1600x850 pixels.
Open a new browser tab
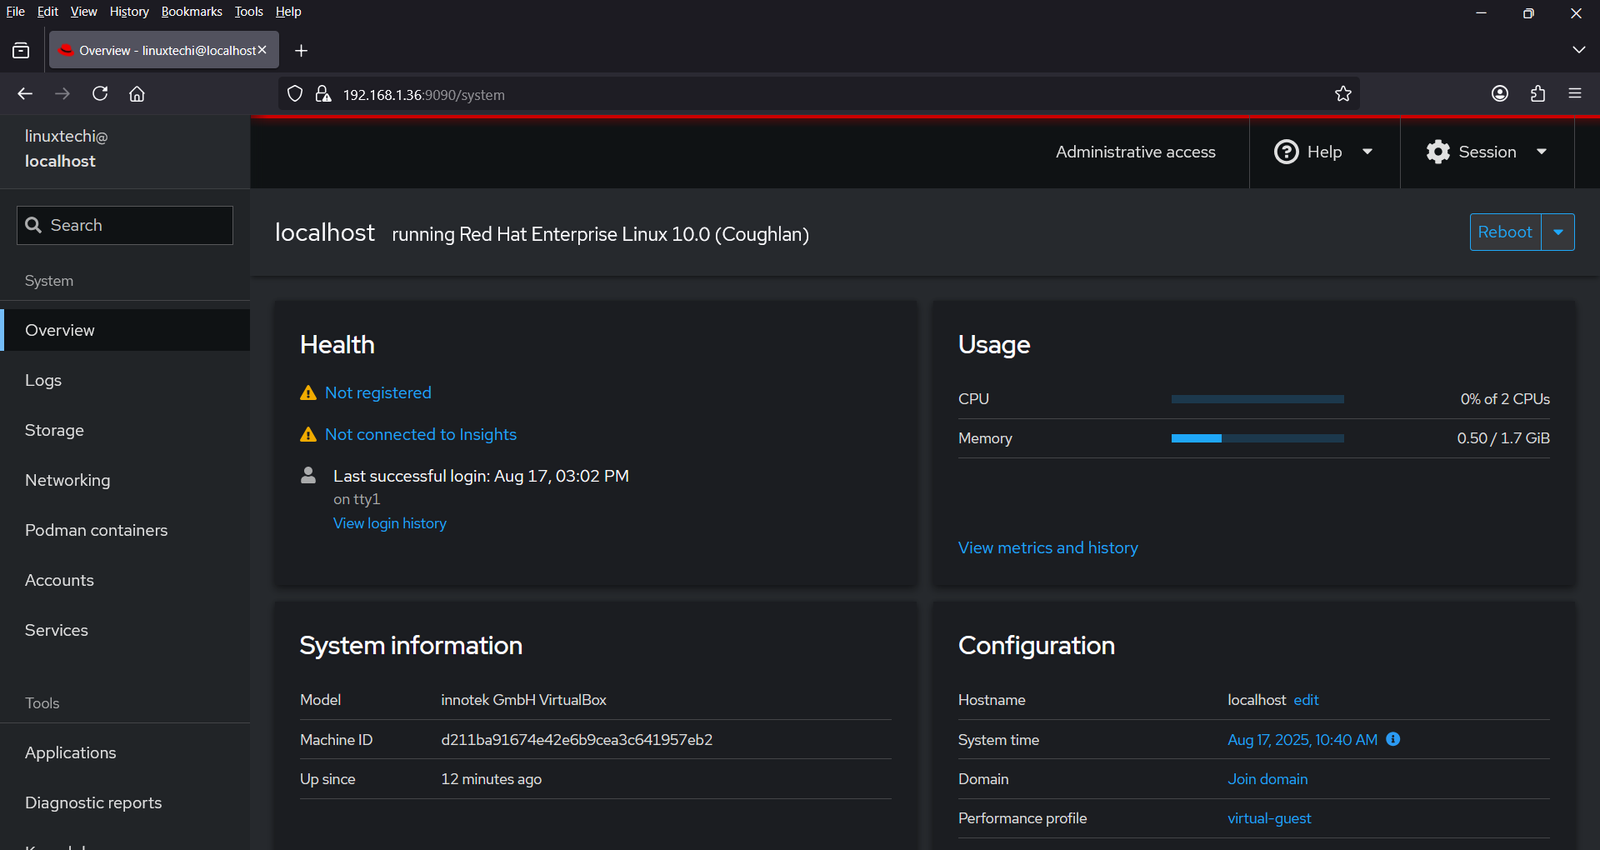[x=301, y=50]
